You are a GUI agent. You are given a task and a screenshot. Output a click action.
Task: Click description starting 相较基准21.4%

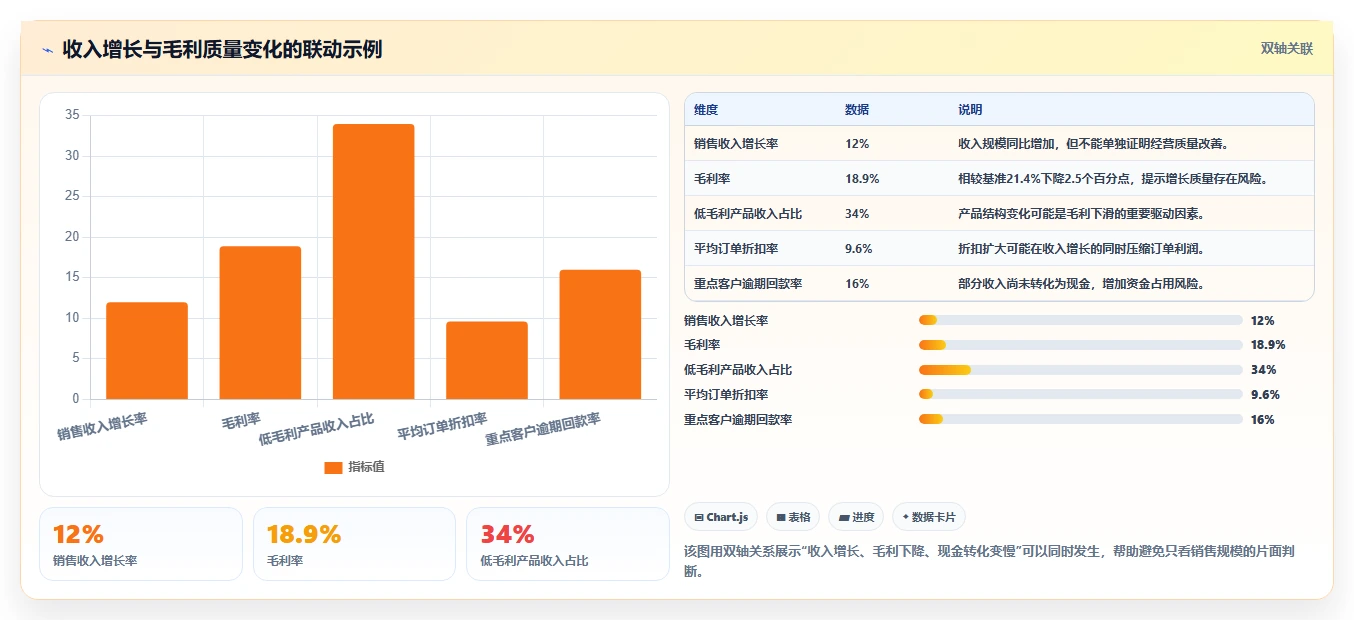(1113, 178)
